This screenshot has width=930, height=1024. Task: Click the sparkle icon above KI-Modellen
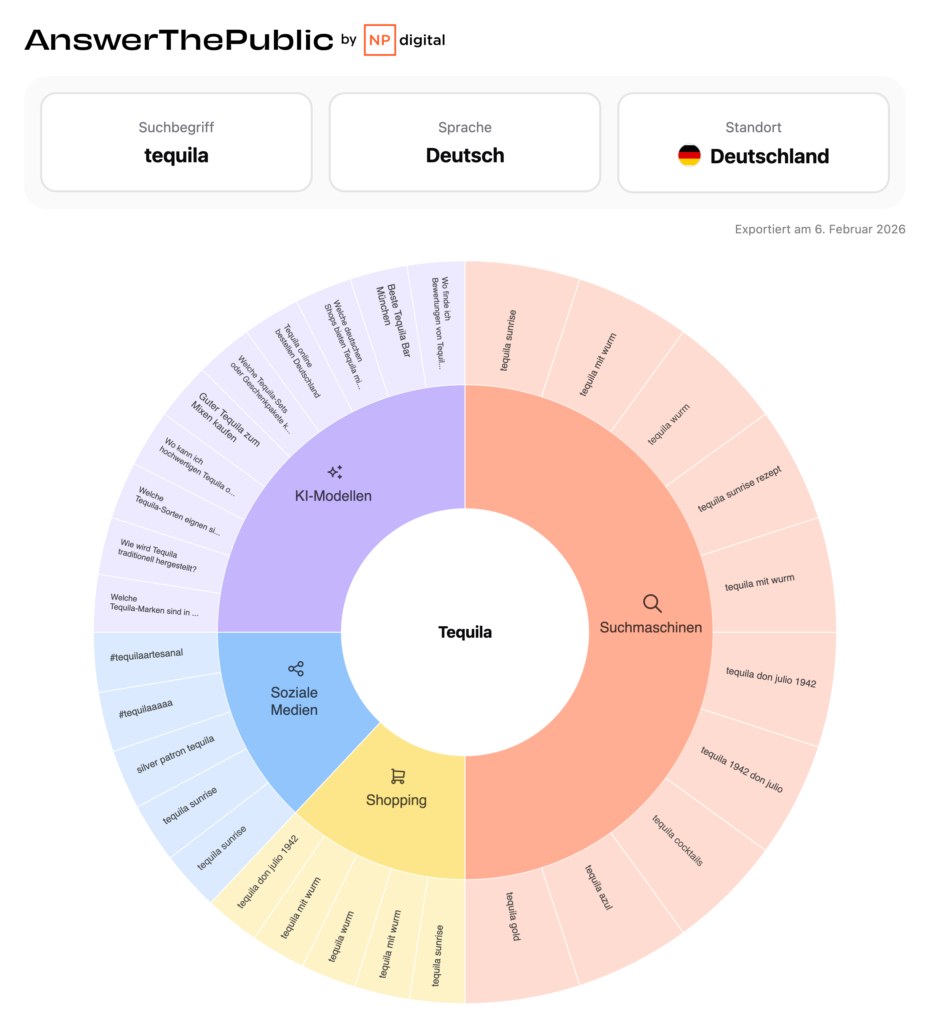coord(334,472)
